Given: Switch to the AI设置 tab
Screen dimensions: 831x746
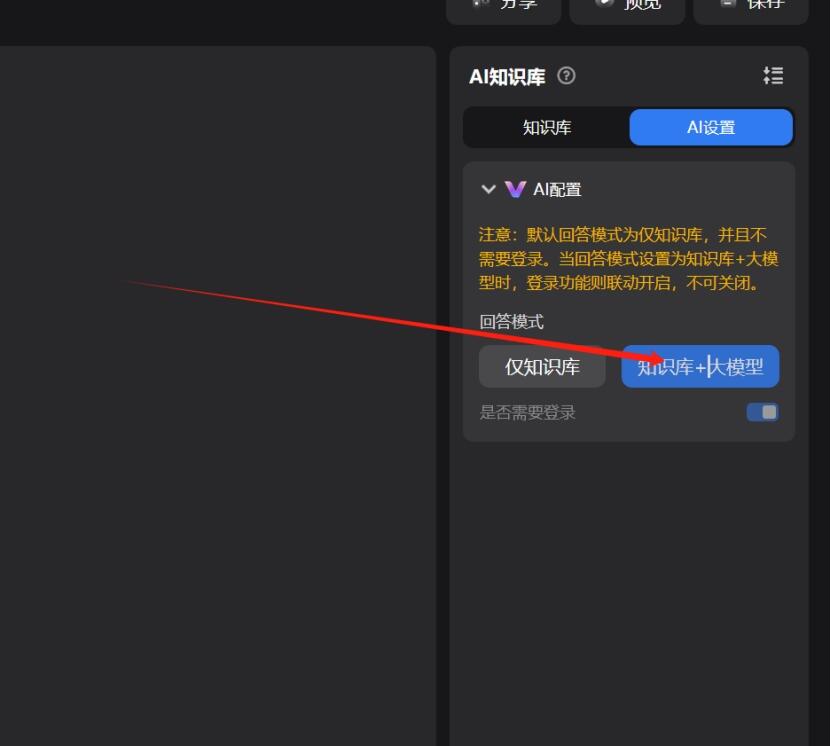Looking at the screenshot, I should (711, 127).
